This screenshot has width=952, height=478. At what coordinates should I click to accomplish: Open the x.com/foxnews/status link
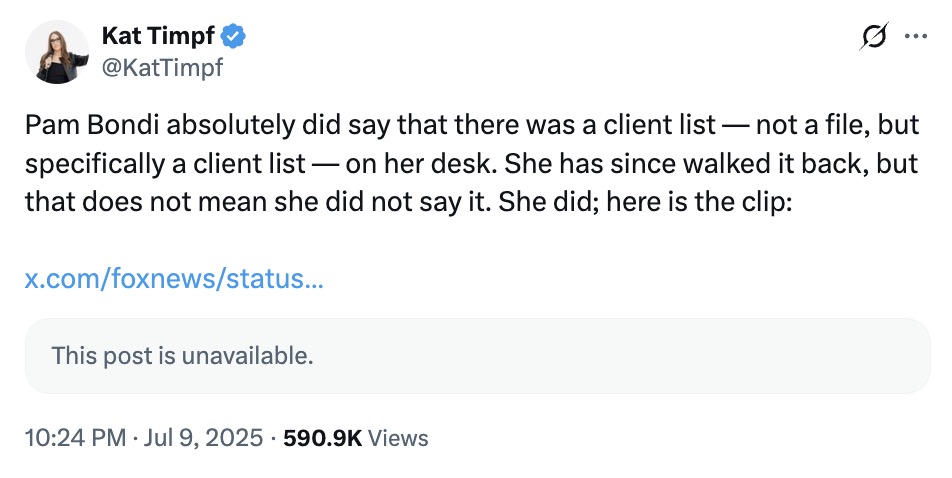pos(173,278)
